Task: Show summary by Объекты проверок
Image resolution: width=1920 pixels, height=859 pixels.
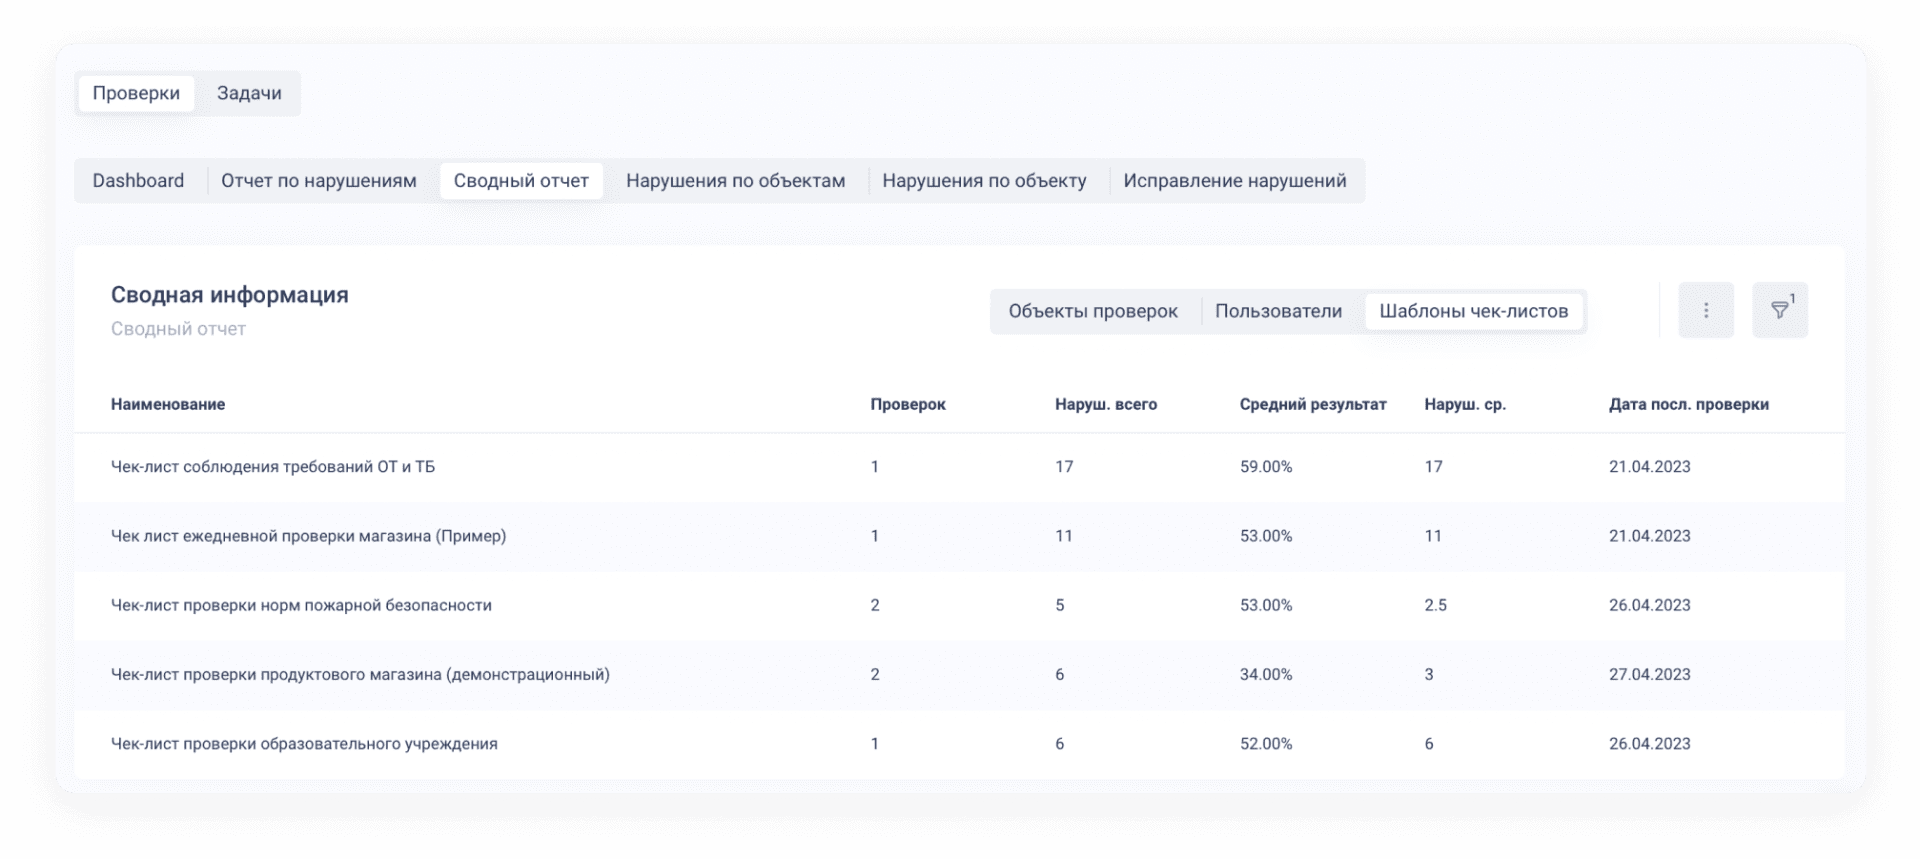Action: pos(1093,311)
